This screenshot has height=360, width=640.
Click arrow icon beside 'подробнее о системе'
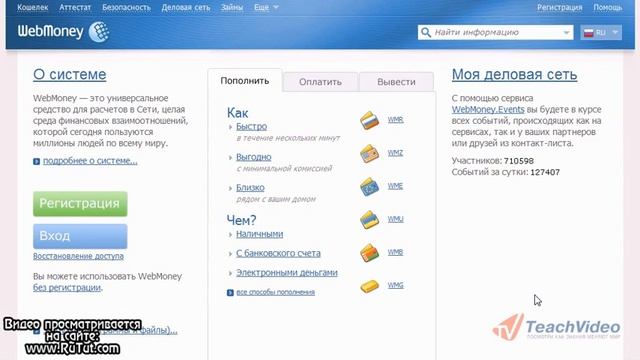pos(36,162)
